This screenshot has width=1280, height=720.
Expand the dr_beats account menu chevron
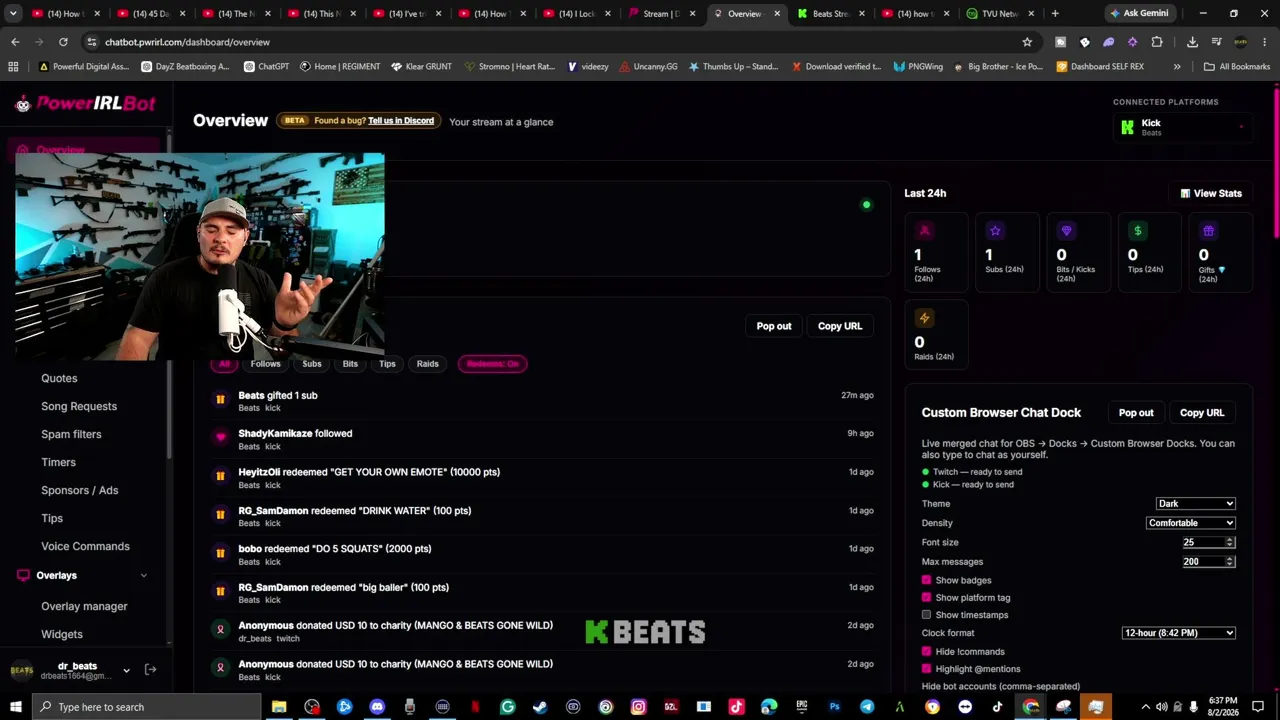click(x=126, y=670)
